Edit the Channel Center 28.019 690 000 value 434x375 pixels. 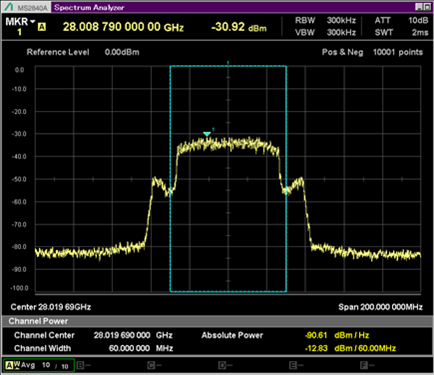pyautogui.click(x=122, y=335)
